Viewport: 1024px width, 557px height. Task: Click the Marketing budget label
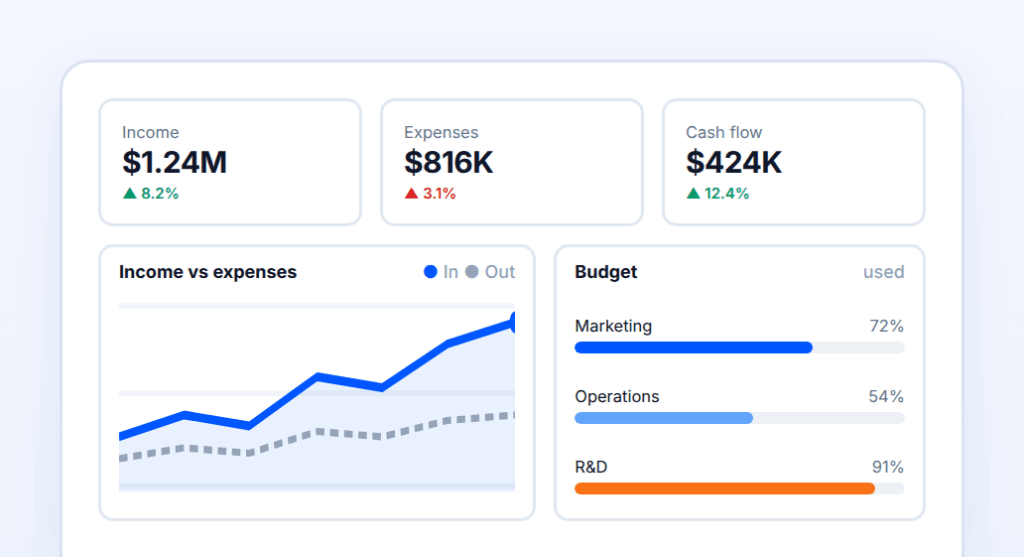[x=613, y=326]
